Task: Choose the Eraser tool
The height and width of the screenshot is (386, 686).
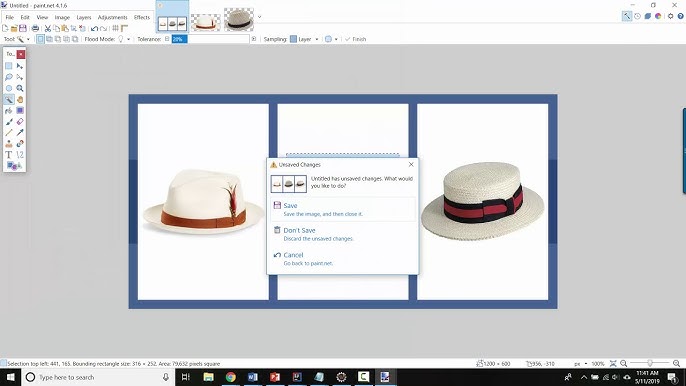Action: (20, 122)
